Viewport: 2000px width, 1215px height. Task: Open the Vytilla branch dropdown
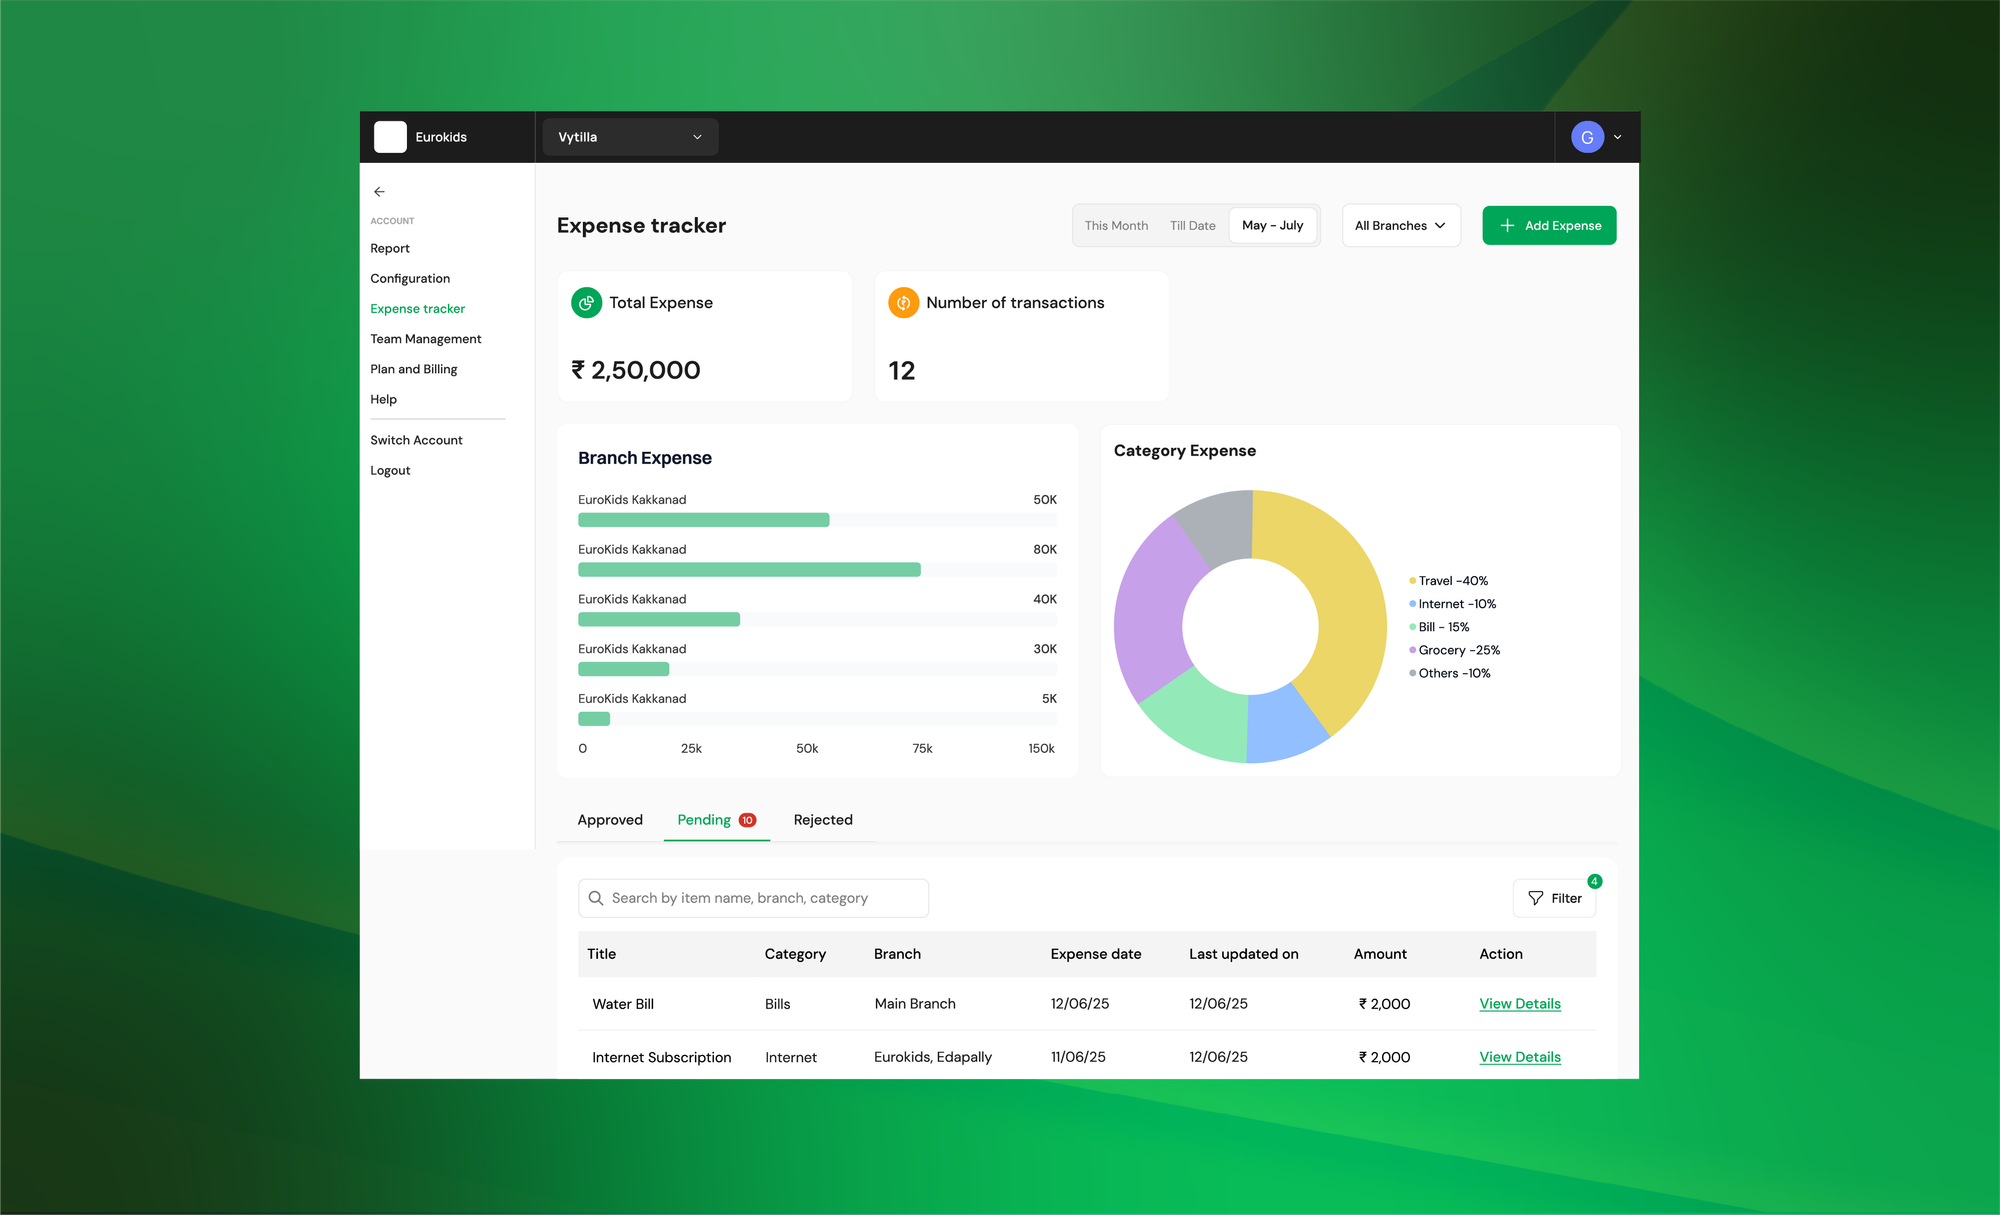pyautogui.click(x=629, y=136)
